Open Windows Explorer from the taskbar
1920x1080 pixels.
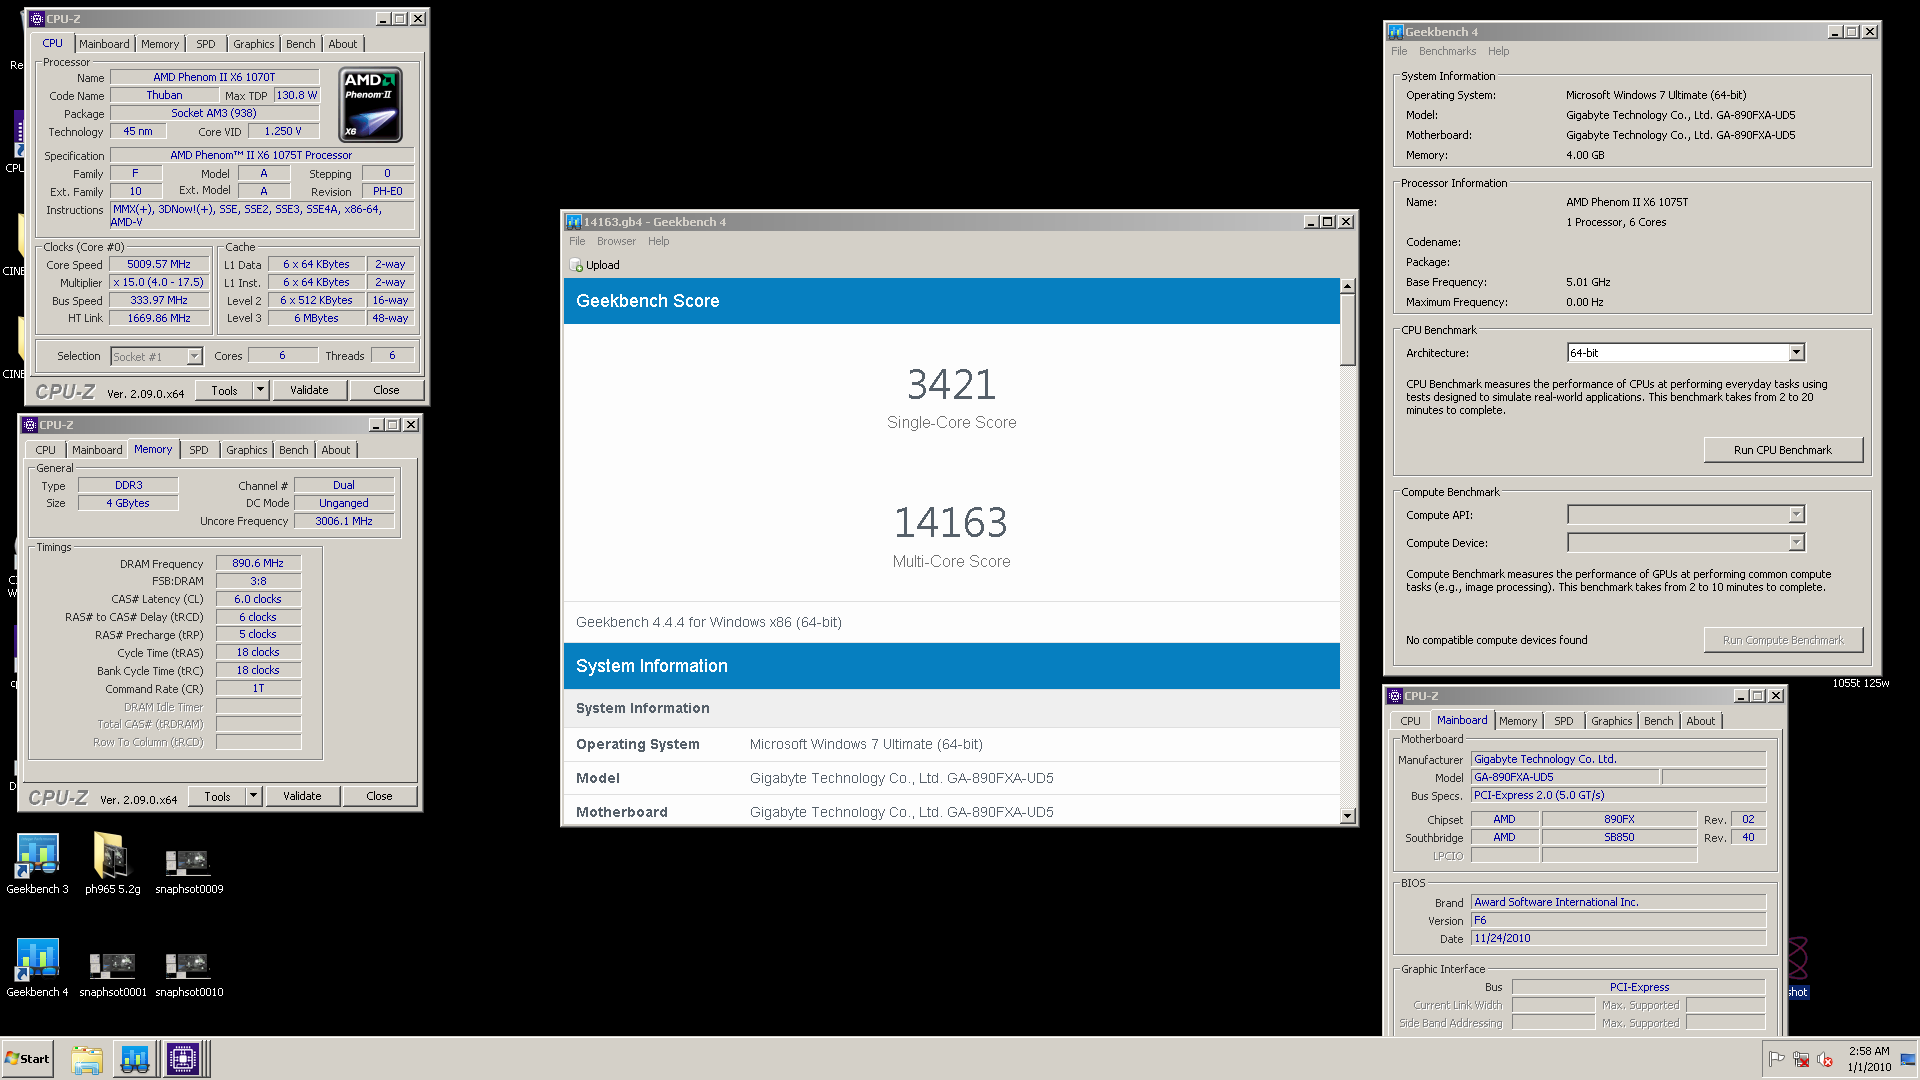(x=87, y=1059)
